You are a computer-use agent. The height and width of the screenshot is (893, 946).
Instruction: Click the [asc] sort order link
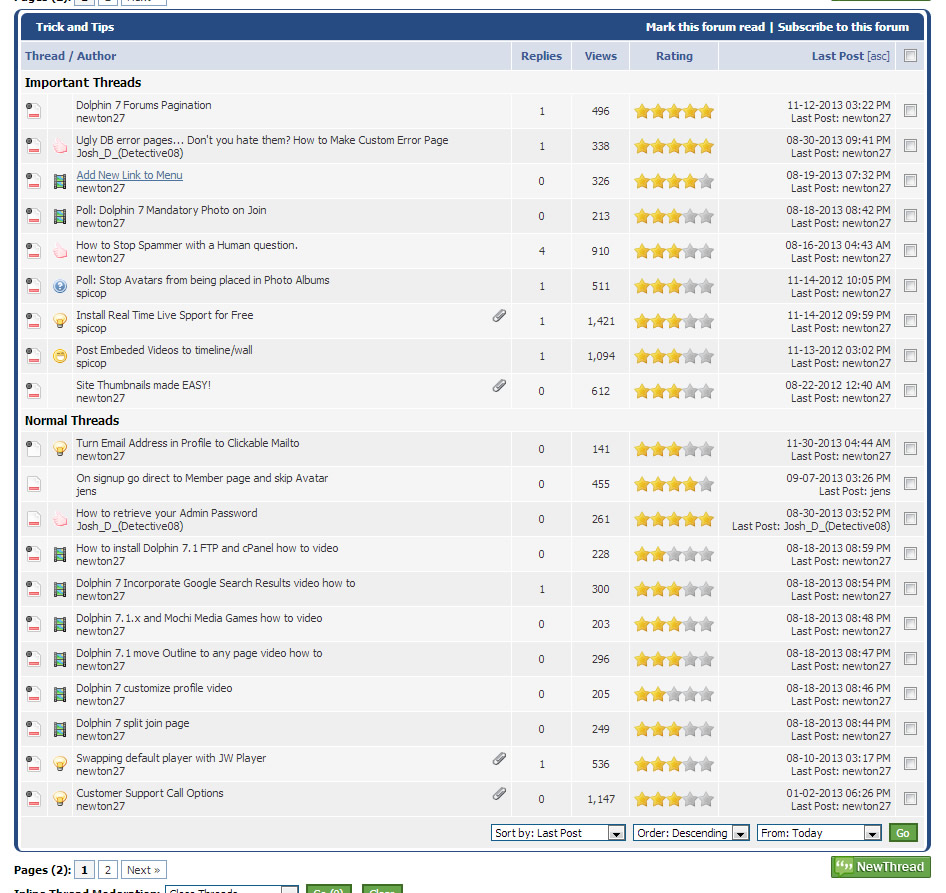(878, 56)
